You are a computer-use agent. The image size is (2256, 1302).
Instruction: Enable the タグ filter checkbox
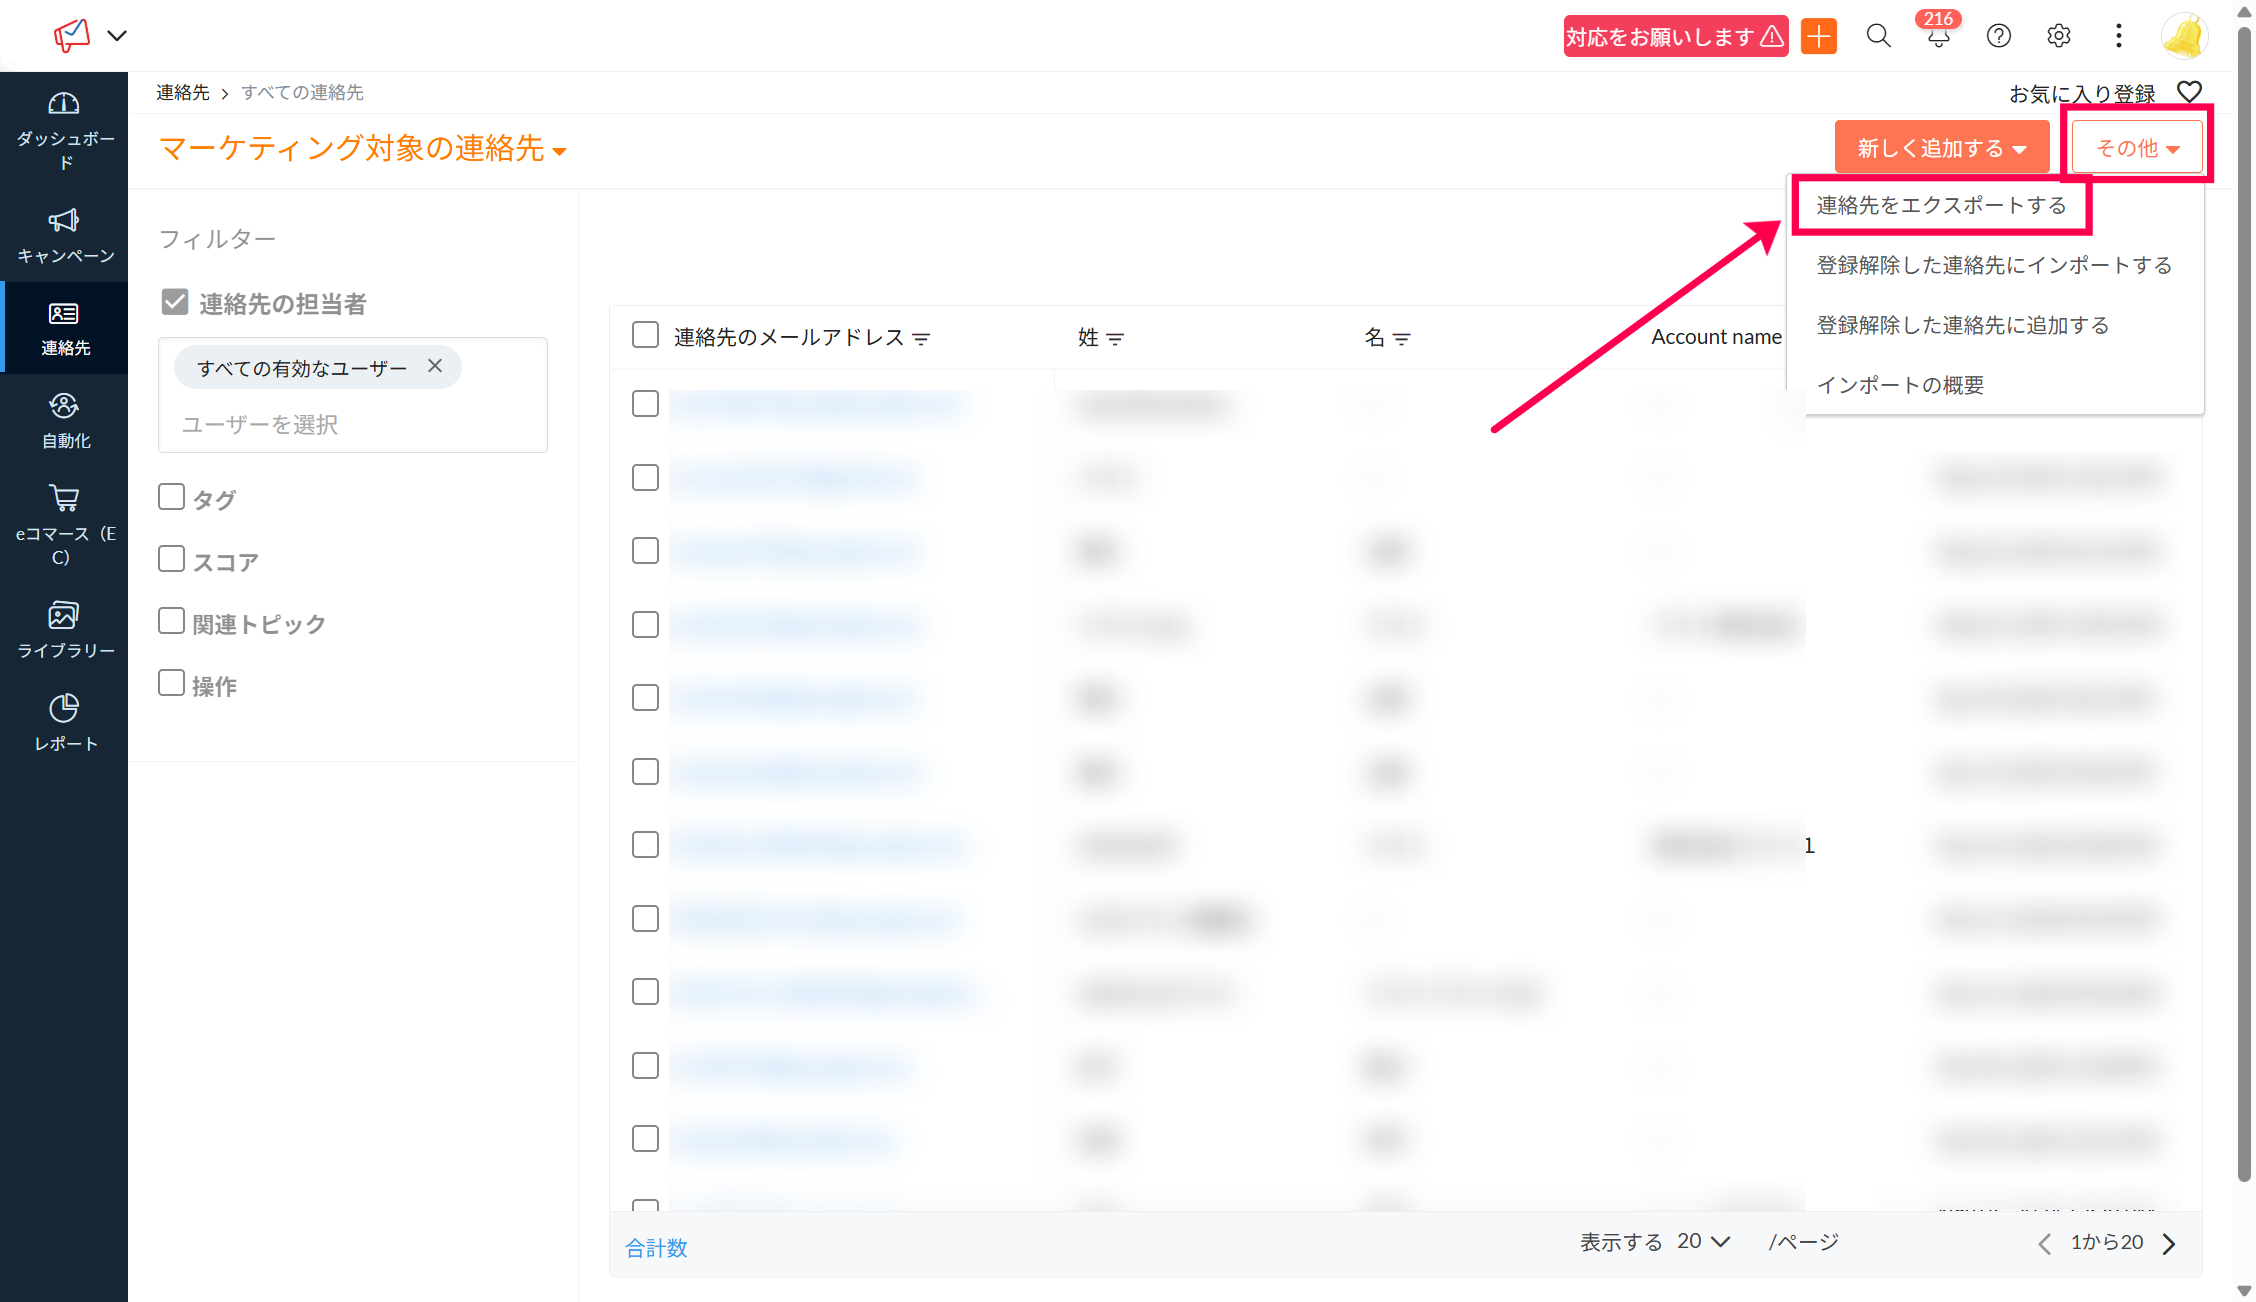(172, 497)
